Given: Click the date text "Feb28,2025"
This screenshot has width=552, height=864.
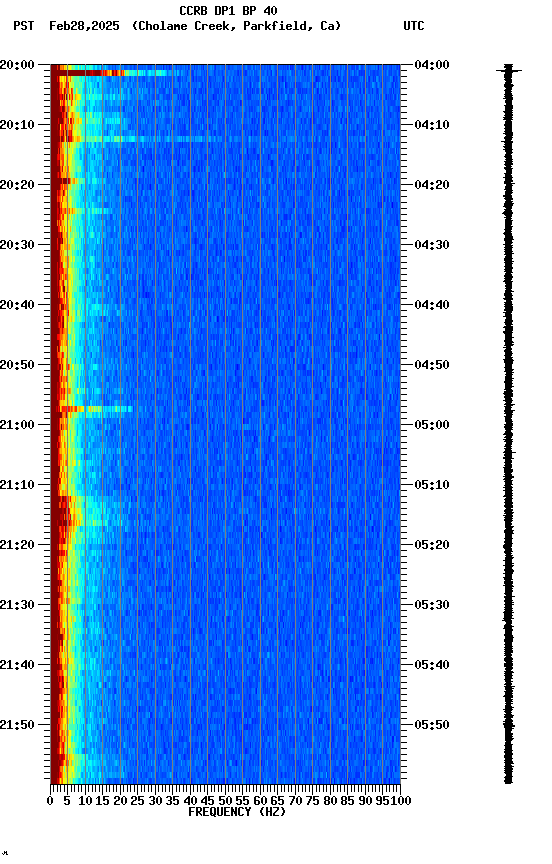Looking at the screenshot, I should point(84,26).
